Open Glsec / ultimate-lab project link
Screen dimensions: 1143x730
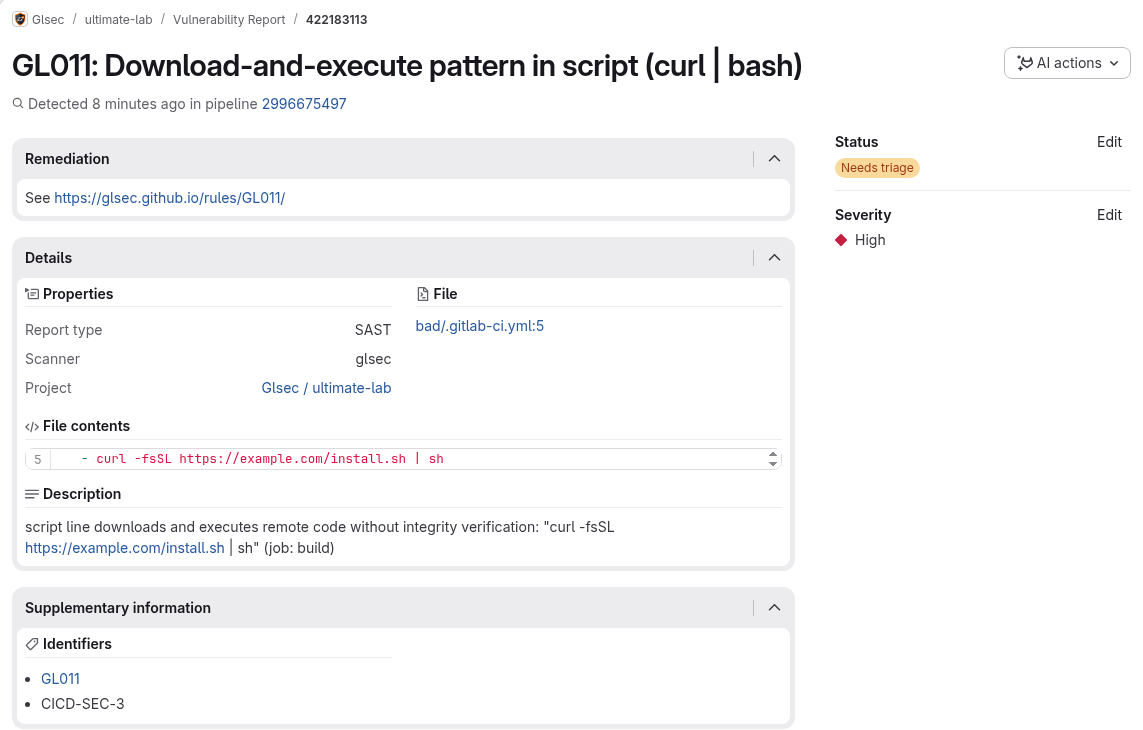(327, 388)
